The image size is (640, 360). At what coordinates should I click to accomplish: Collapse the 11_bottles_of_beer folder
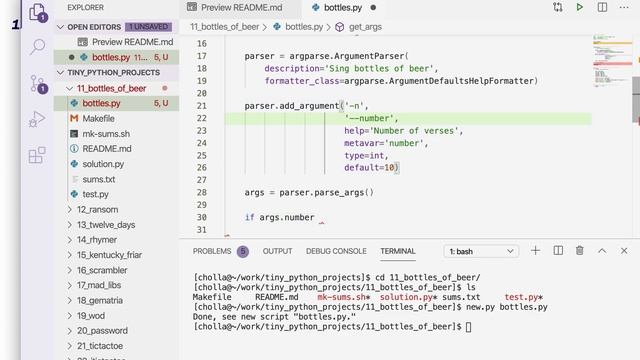69,88
